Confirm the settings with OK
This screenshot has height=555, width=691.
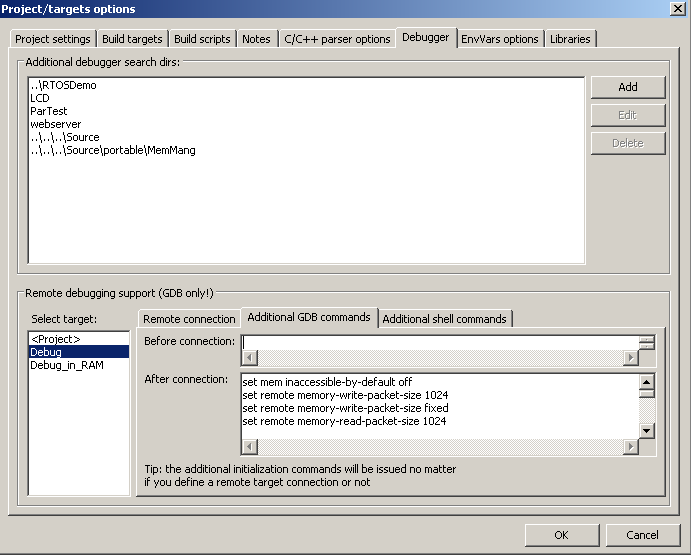tap(561, 535)
